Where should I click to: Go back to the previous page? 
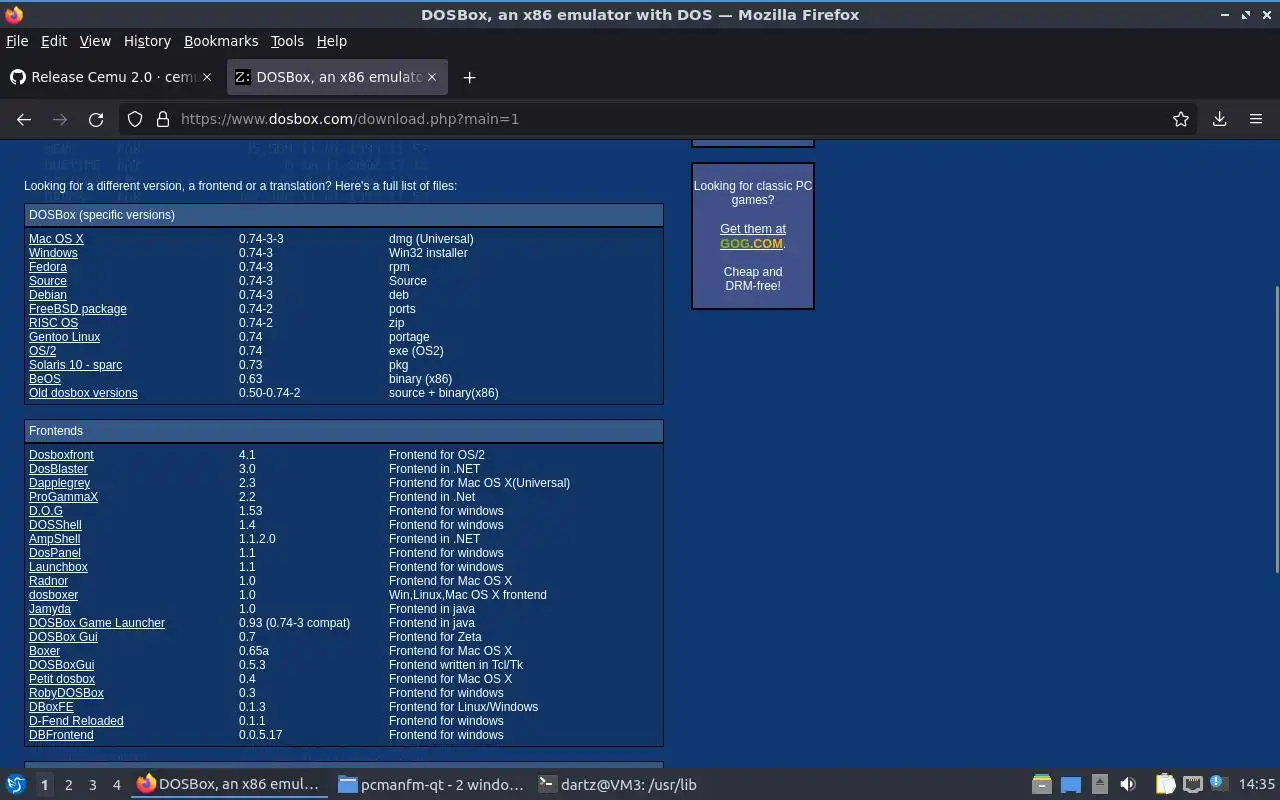pos(24,119)
